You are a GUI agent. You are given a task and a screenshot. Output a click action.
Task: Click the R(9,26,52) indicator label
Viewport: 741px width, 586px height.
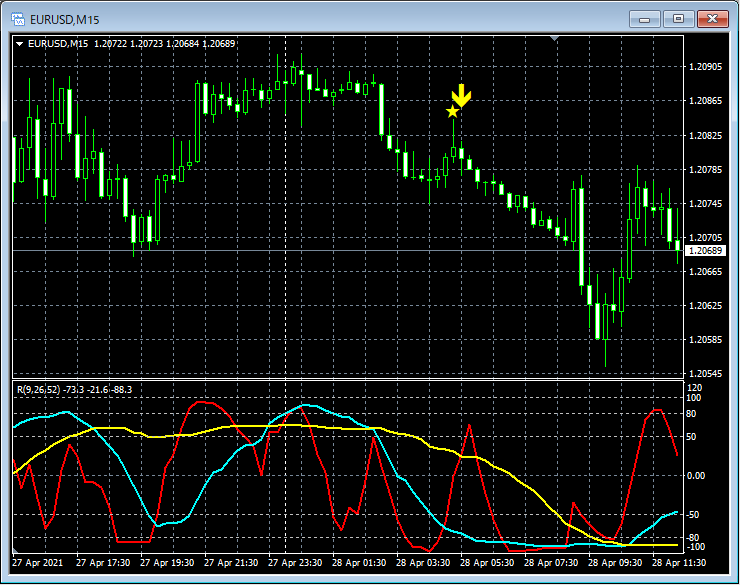click(x=75, y=390)
